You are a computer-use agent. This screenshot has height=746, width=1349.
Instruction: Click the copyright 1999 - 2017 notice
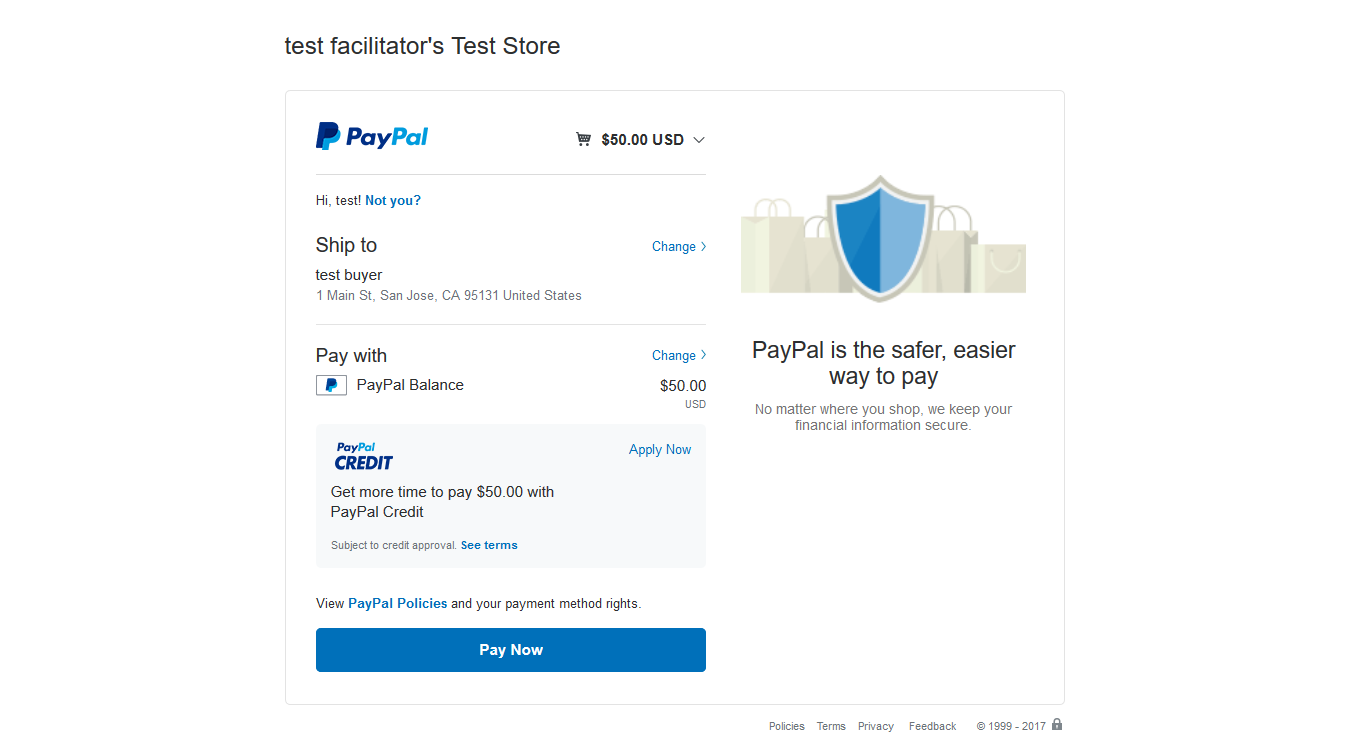point(1011,726)
